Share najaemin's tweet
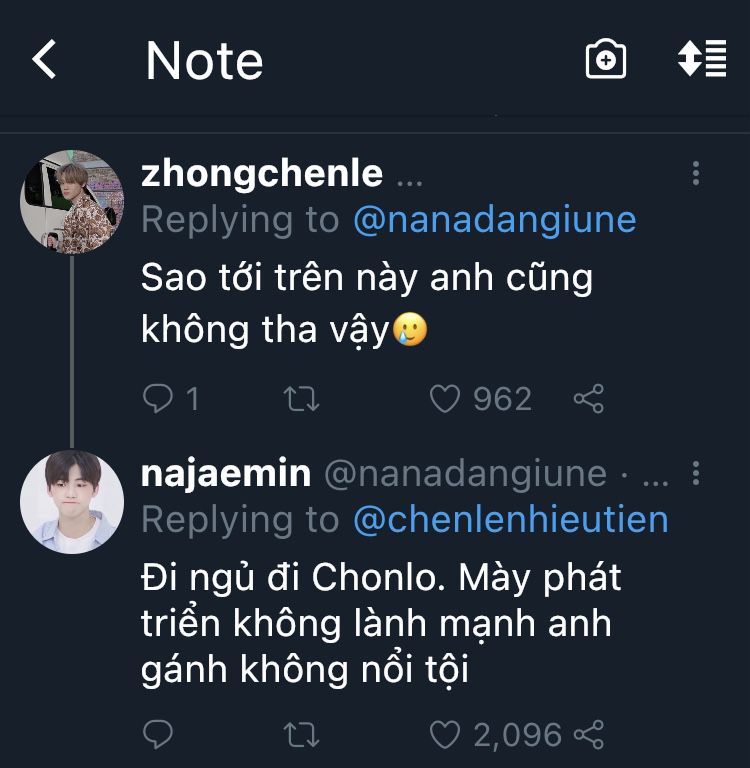 [589, 736]
